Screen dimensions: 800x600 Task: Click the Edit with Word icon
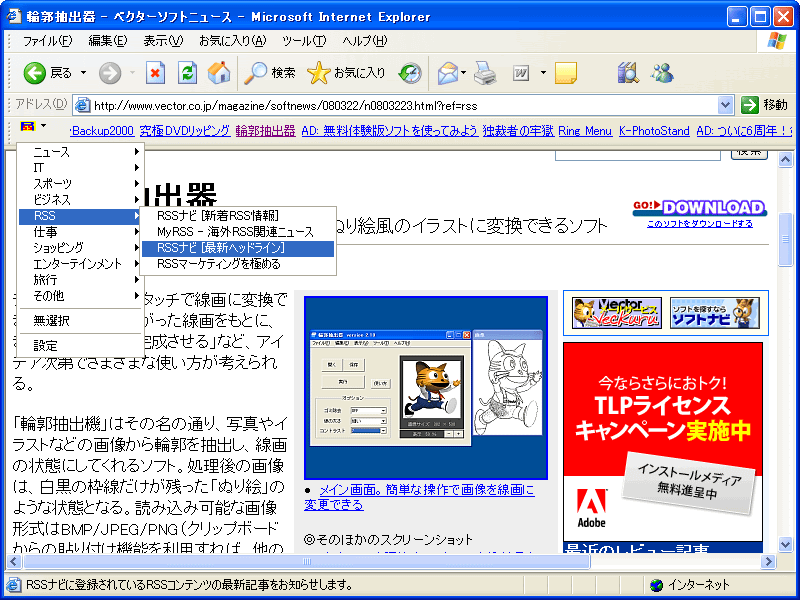pyautogui.click(x=520, y=73)
